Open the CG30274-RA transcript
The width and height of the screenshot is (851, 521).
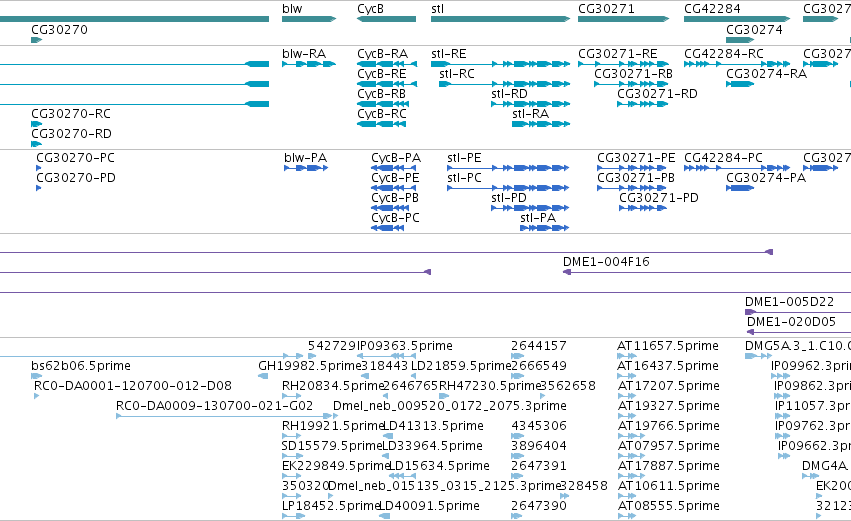[x=740, y=84]
